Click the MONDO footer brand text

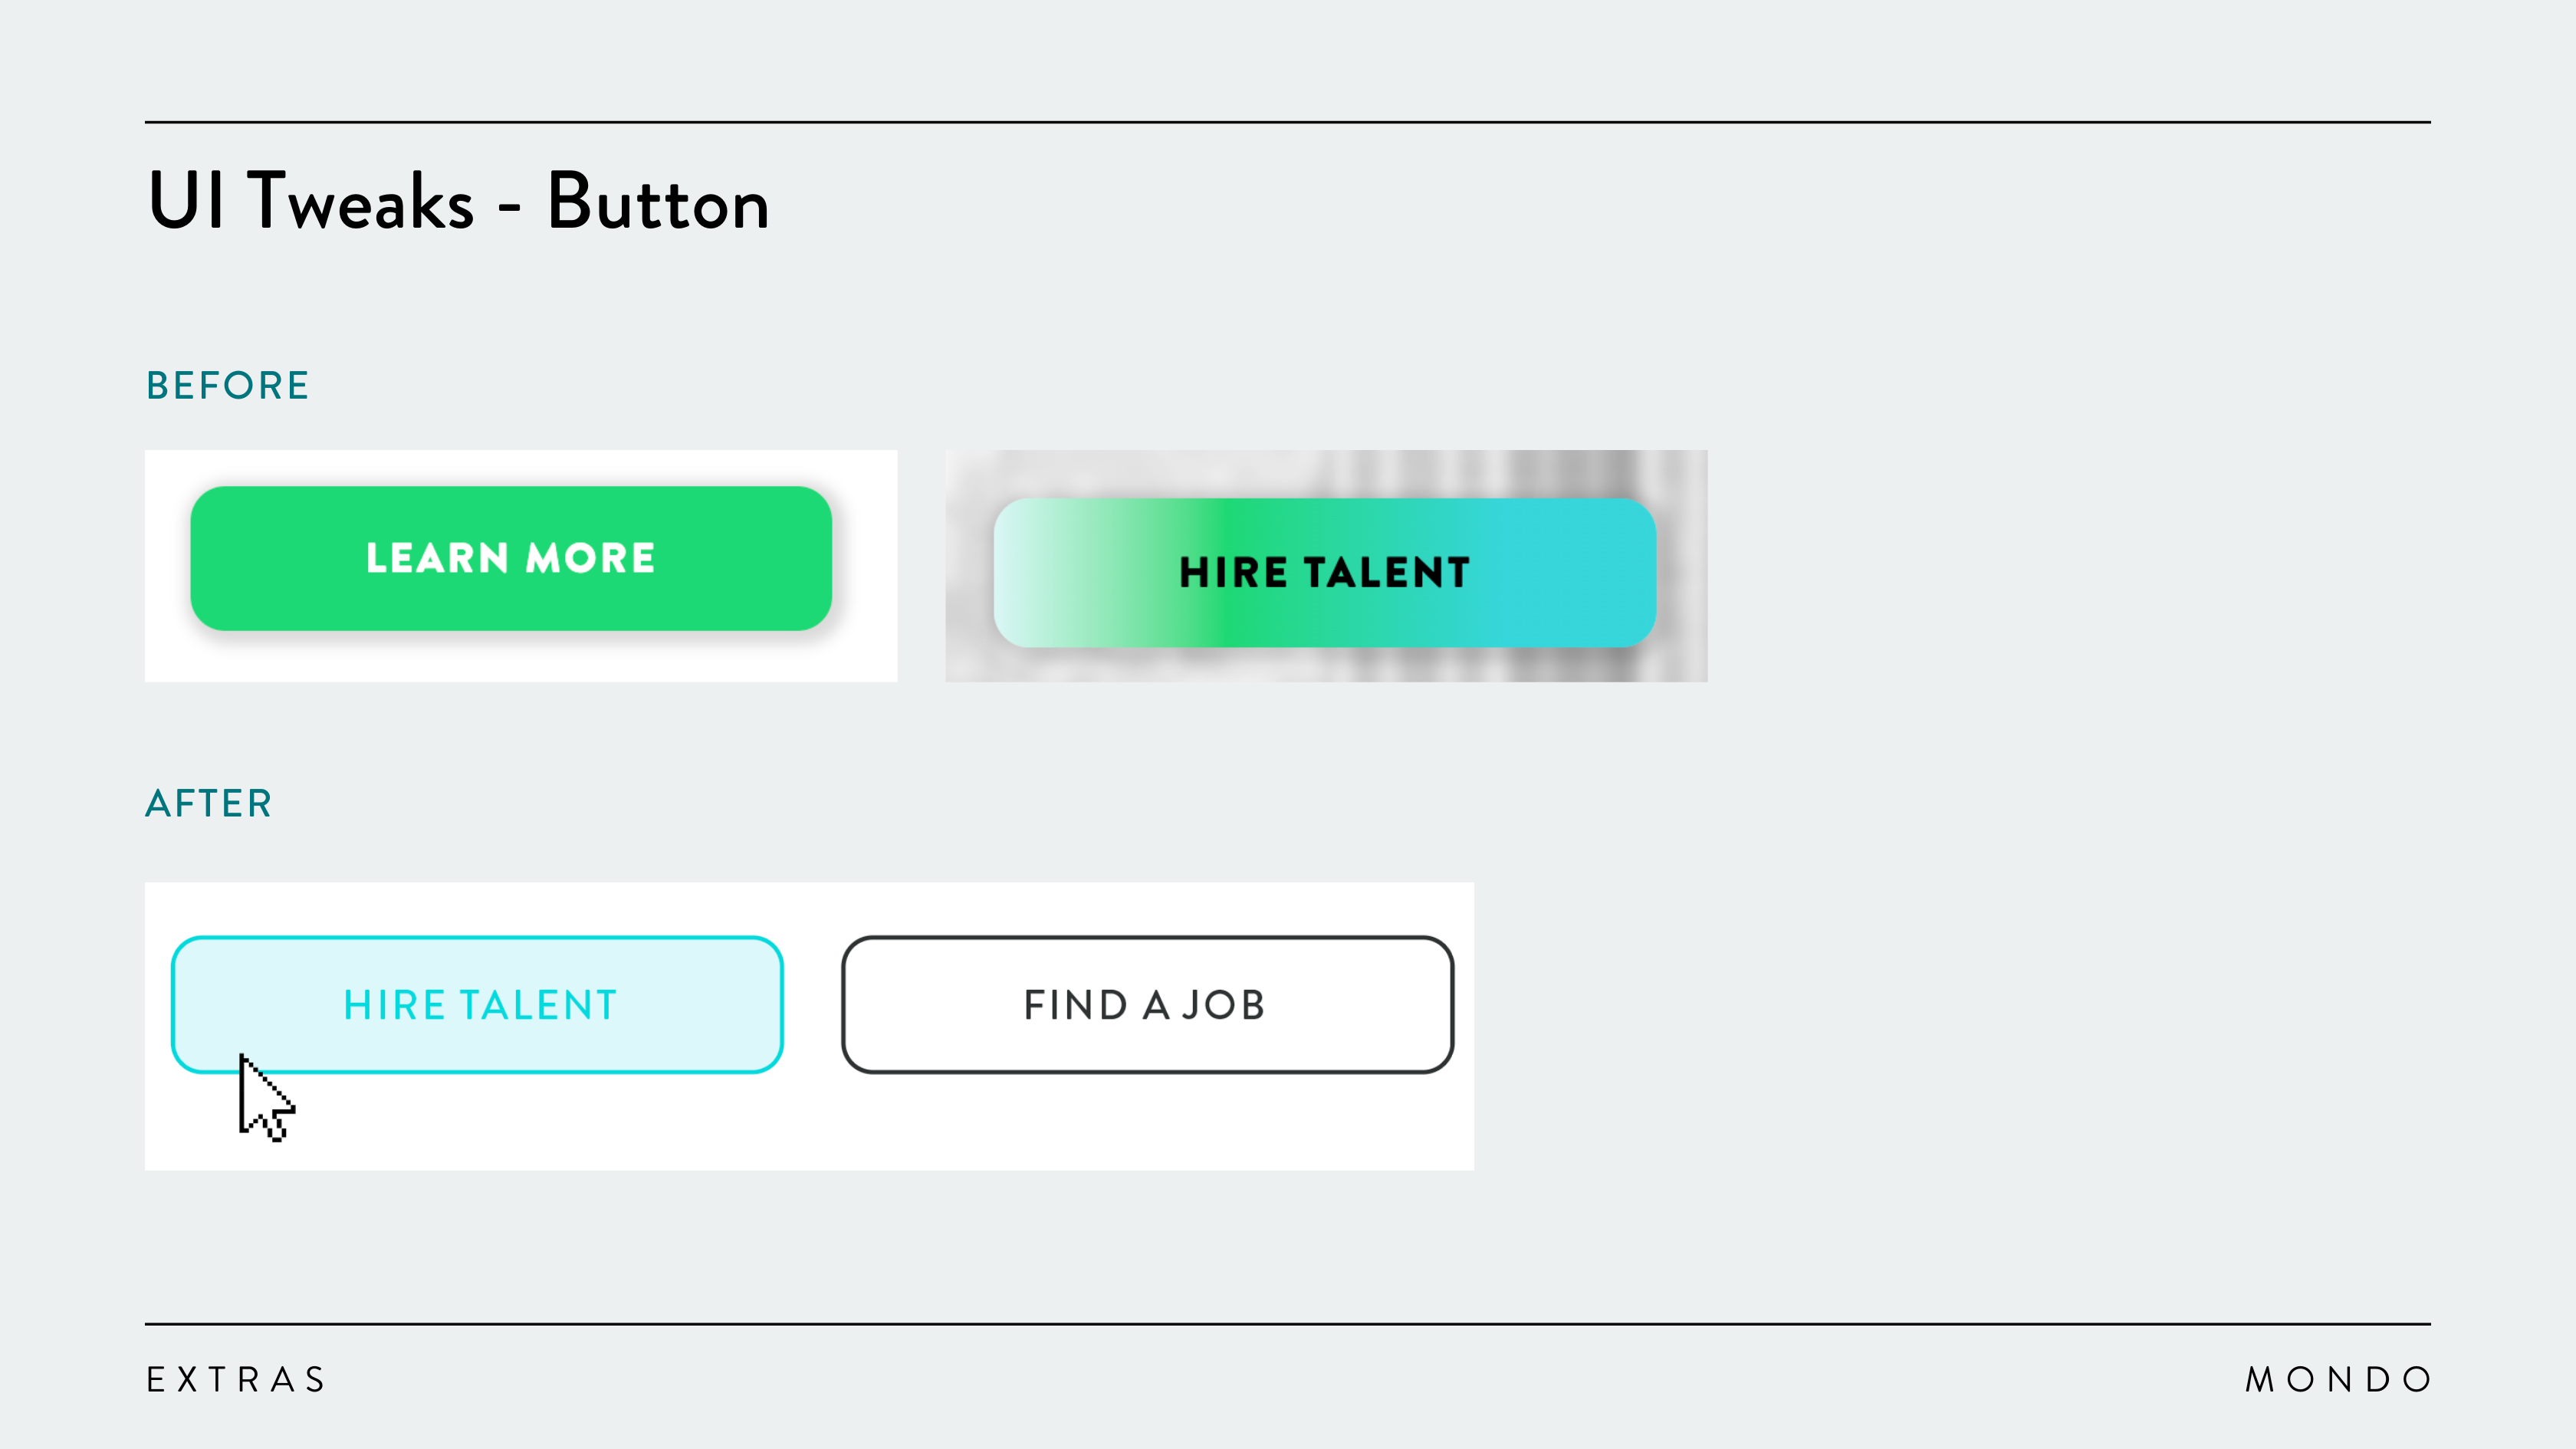[x=2337, y=1380]
